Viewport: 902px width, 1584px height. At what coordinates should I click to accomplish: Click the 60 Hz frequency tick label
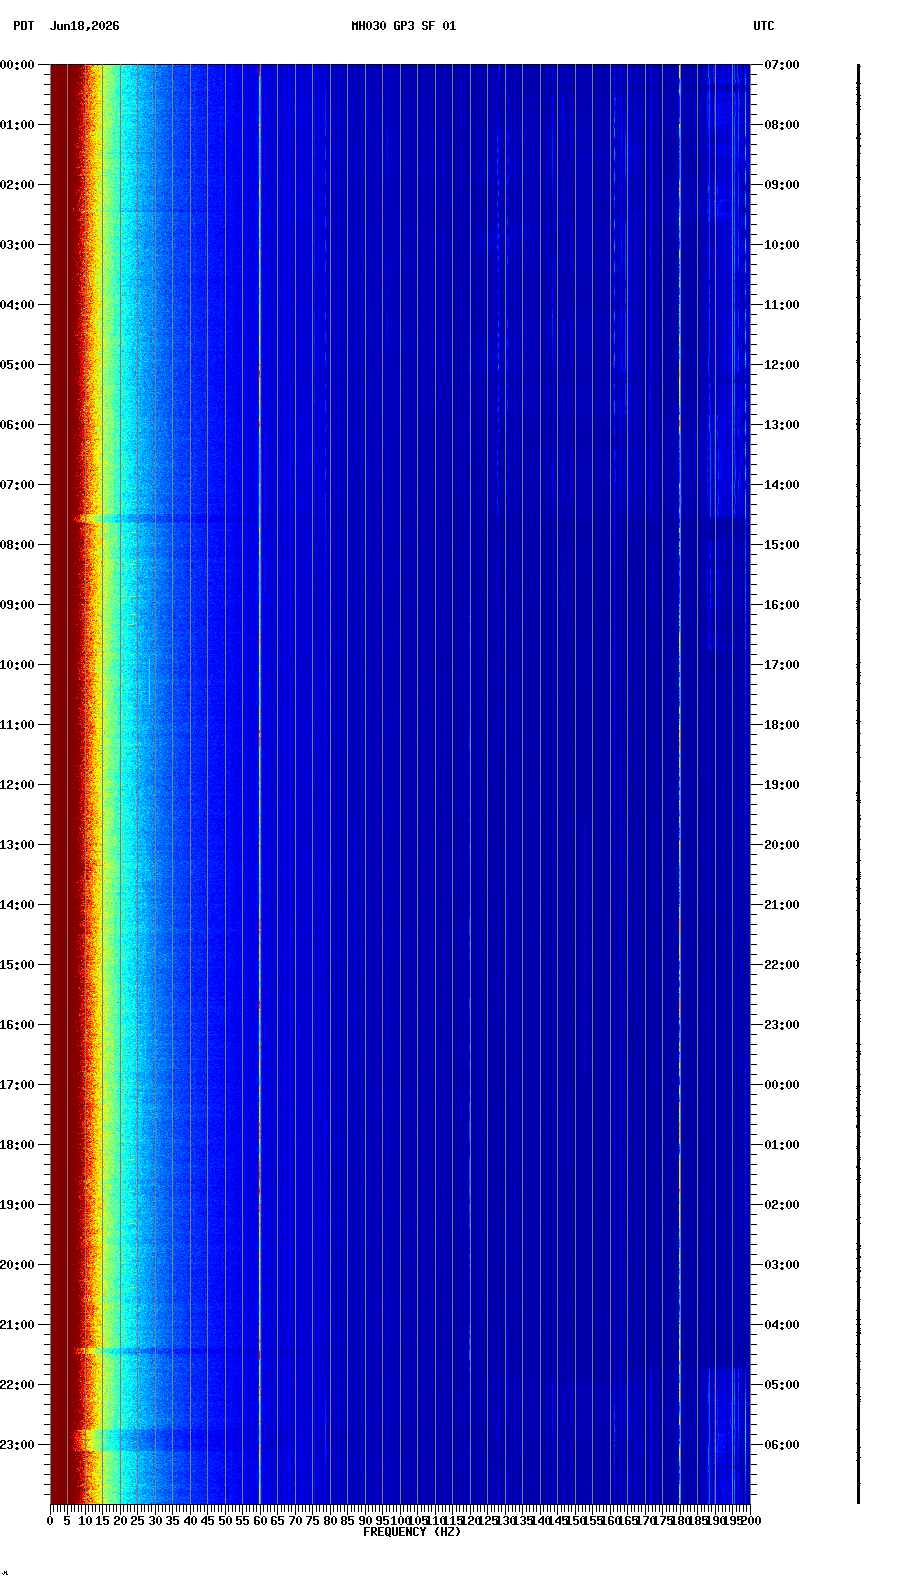[x=260, y=1521]
